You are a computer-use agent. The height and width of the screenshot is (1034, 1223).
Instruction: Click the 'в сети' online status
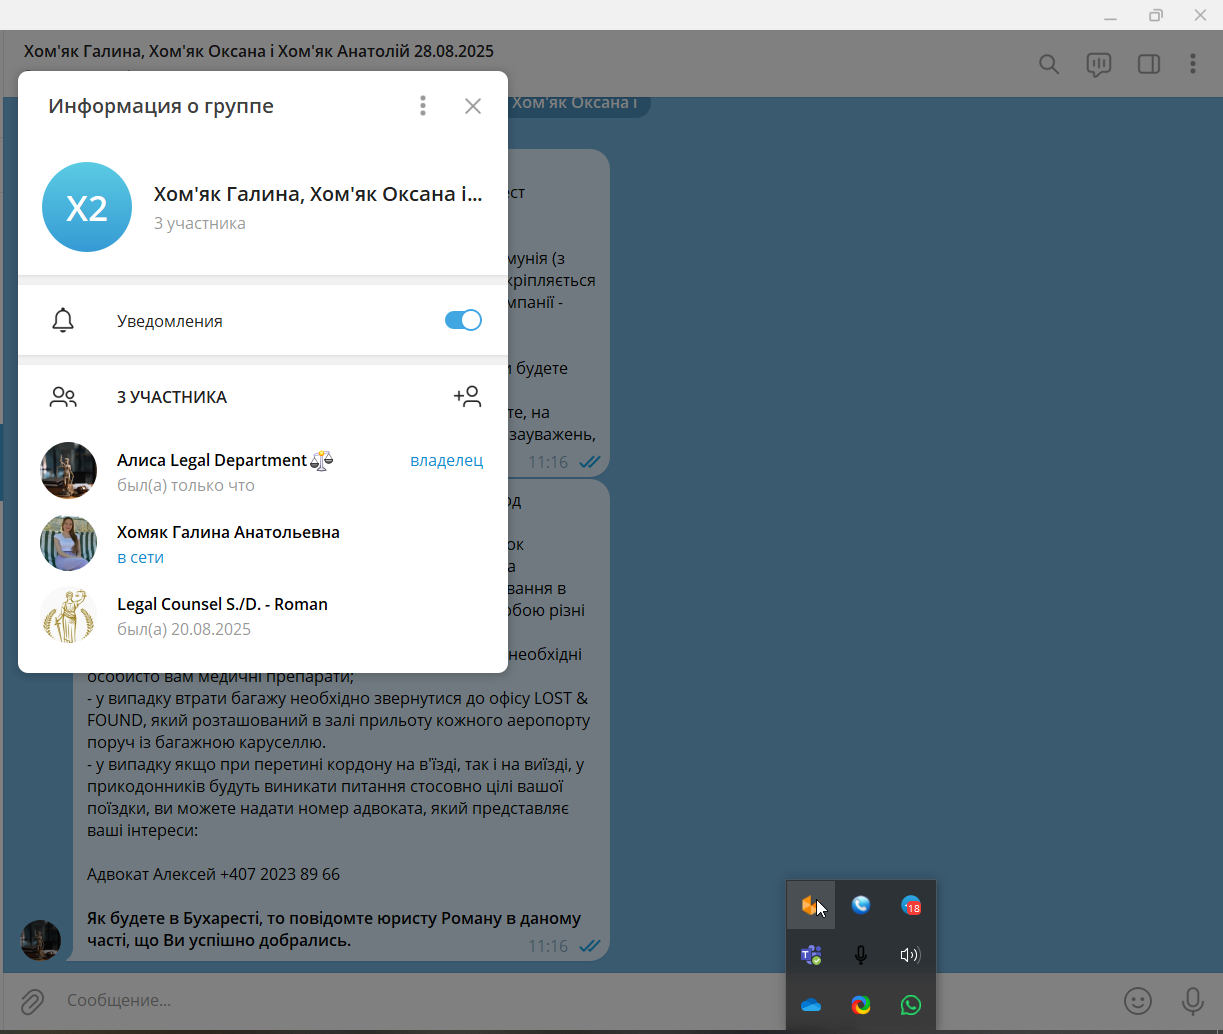coord(140,558)
